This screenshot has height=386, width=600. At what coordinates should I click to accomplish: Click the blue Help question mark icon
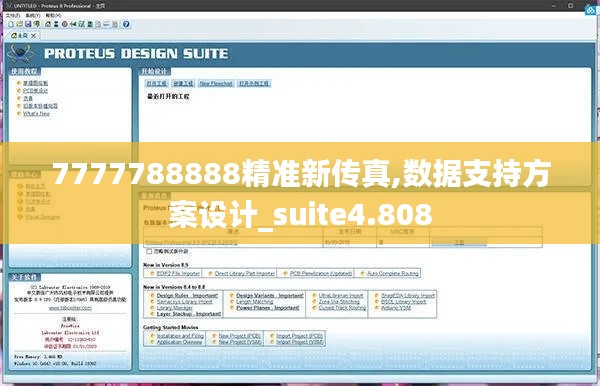126,24
